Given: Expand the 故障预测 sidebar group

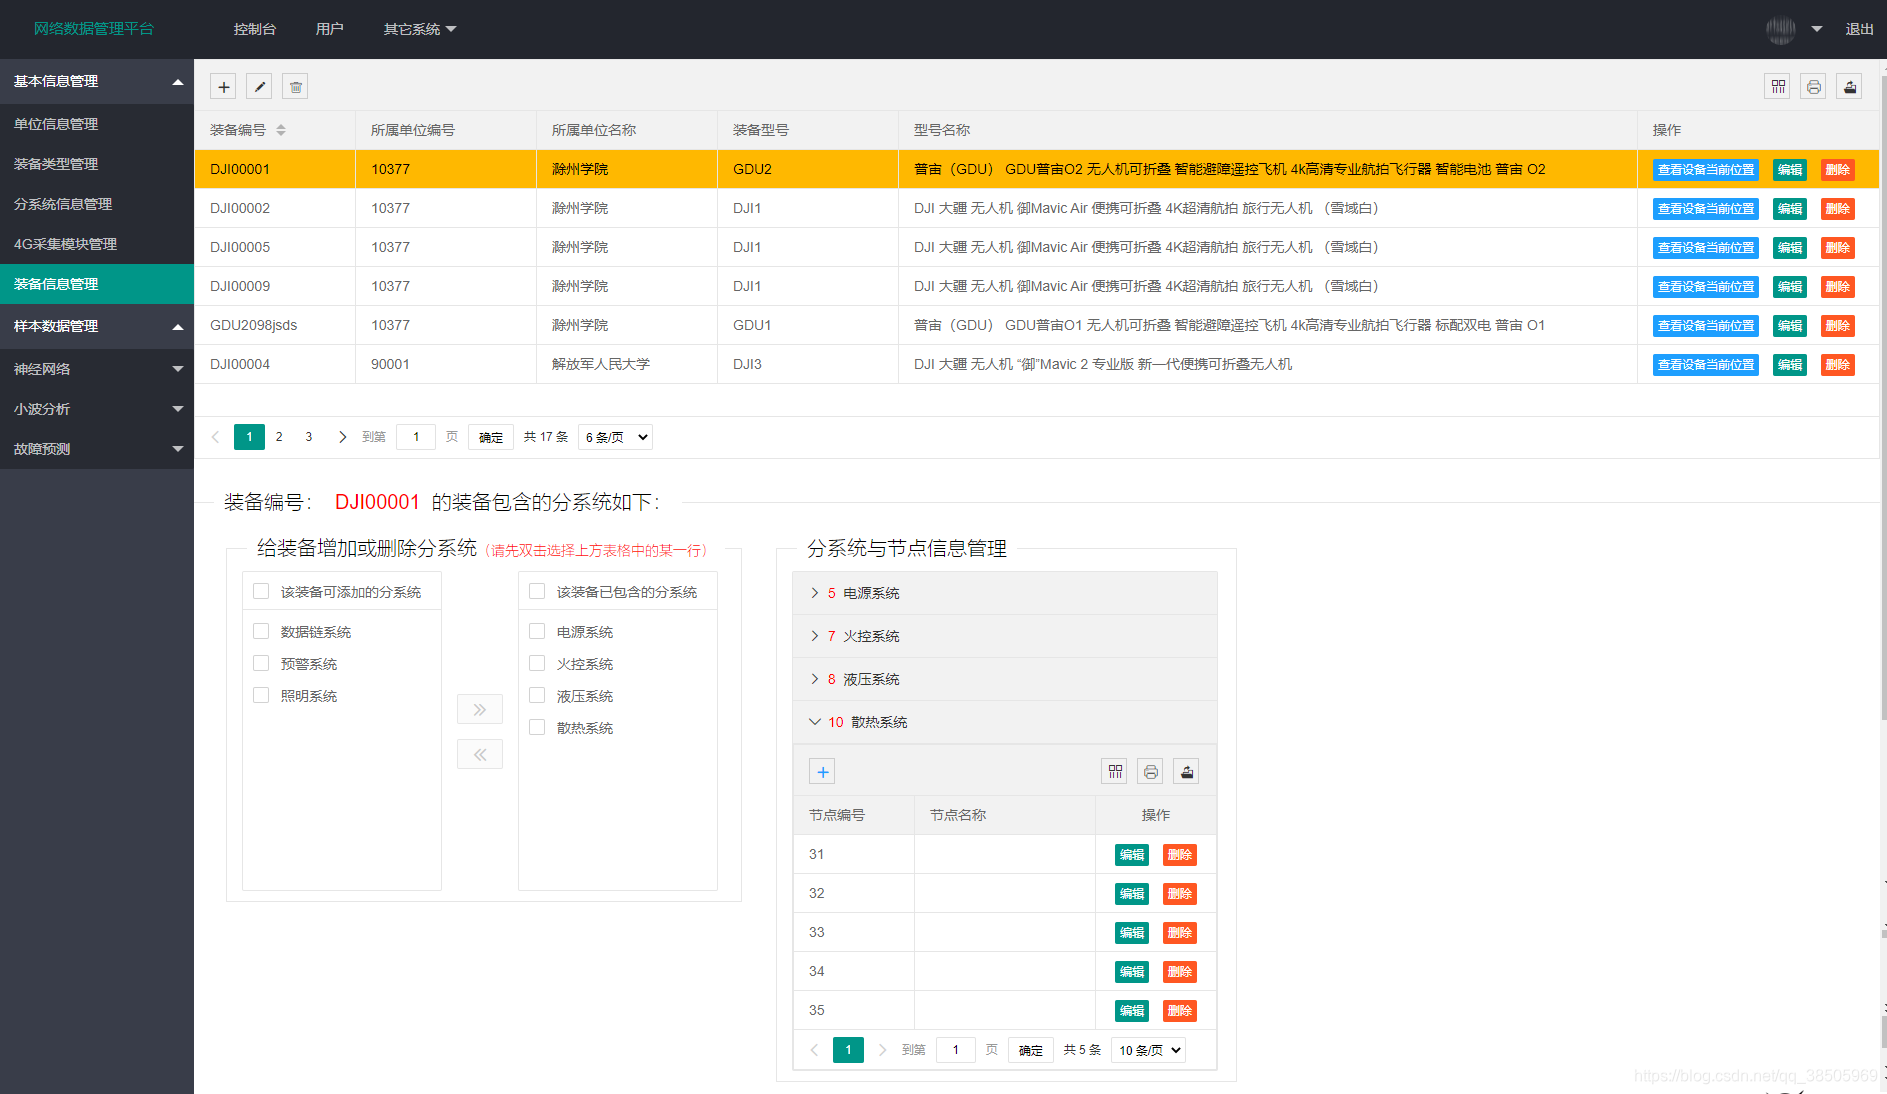Looking at the screenshot, I should [97, 449].
